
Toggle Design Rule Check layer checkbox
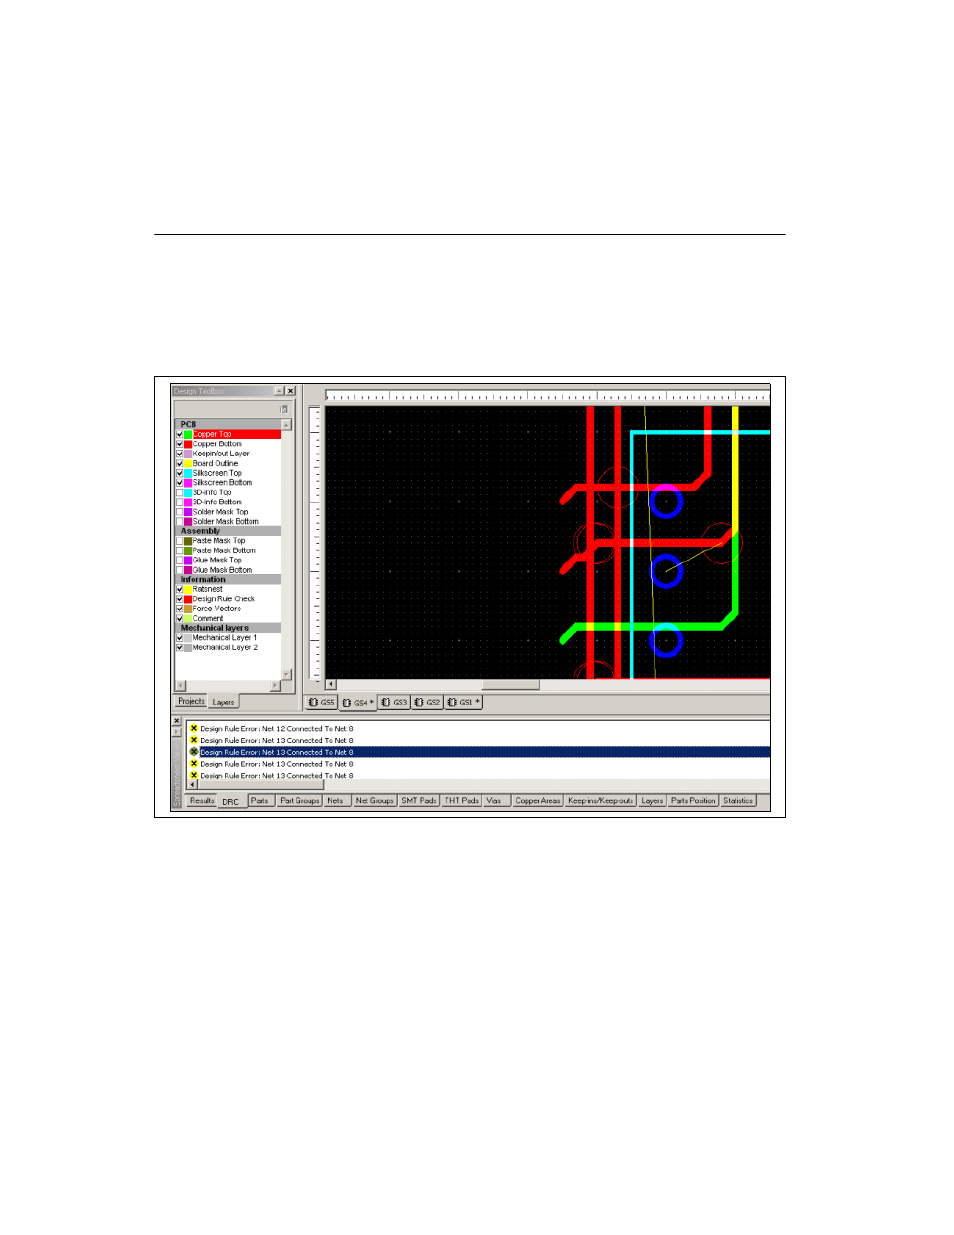click(180, 599)
